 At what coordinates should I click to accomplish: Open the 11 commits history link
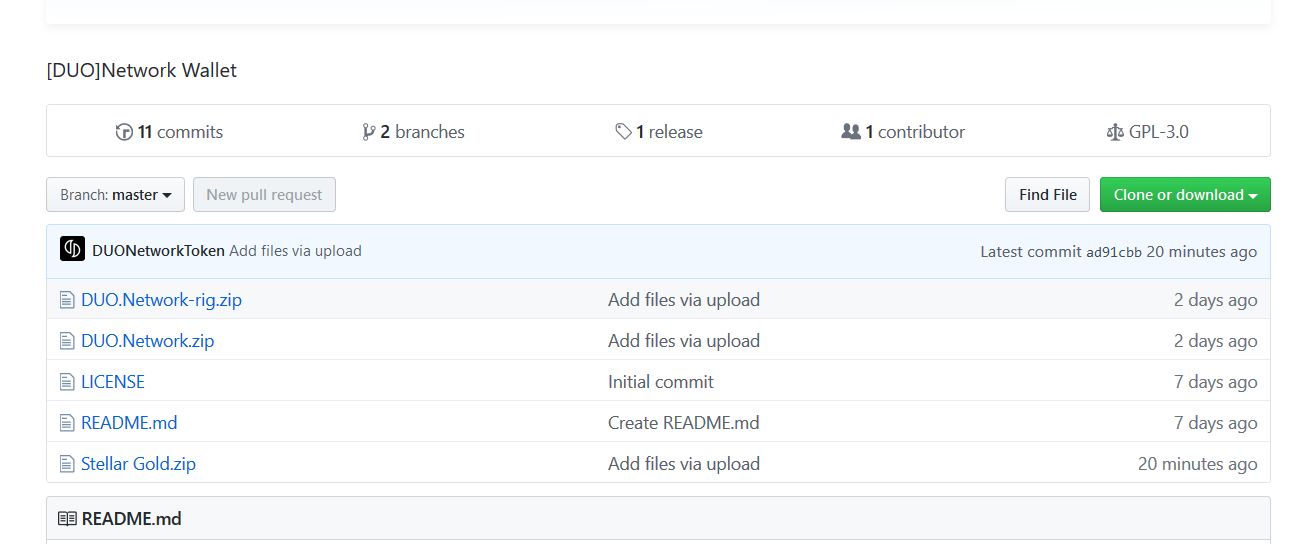(x=169, y=131)
